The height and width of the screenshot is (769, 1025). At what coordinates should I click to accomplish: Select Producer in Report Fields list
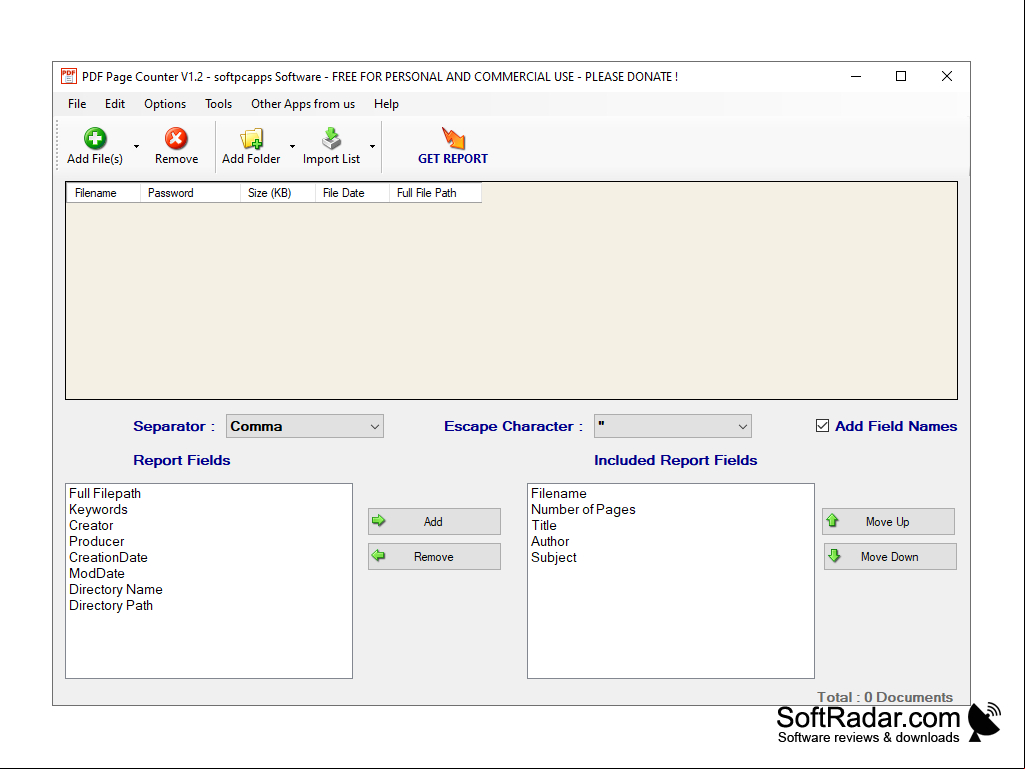97,541
